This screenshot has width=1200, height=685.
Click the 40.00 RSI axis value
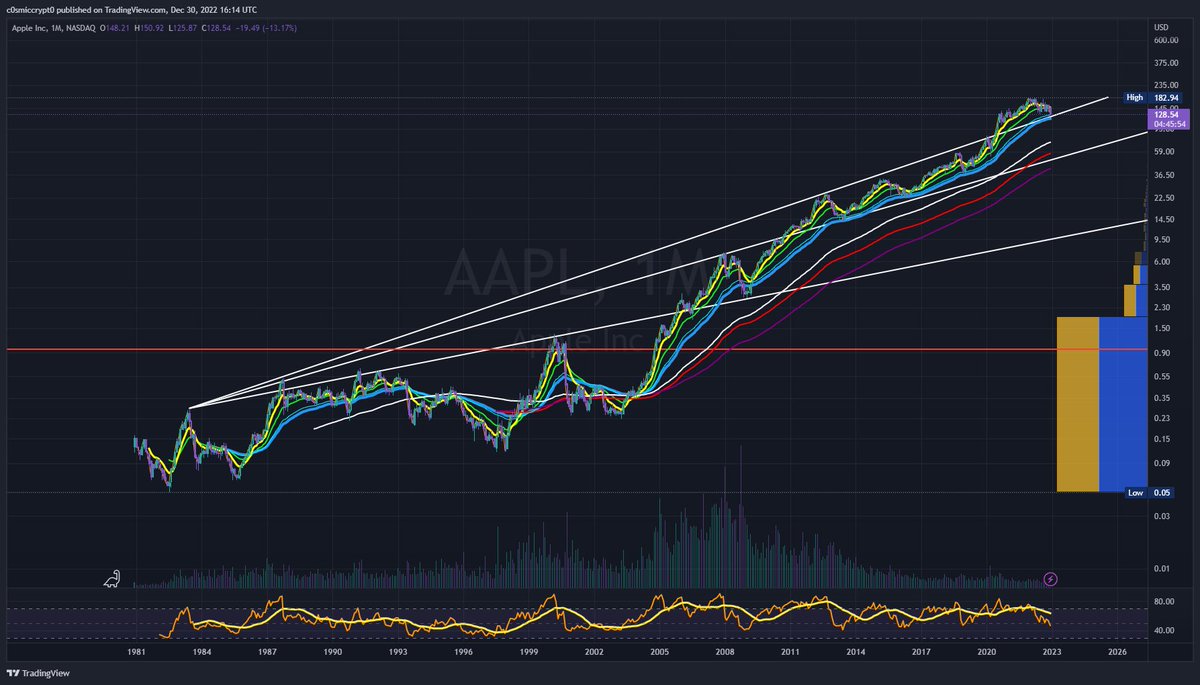1163,631
